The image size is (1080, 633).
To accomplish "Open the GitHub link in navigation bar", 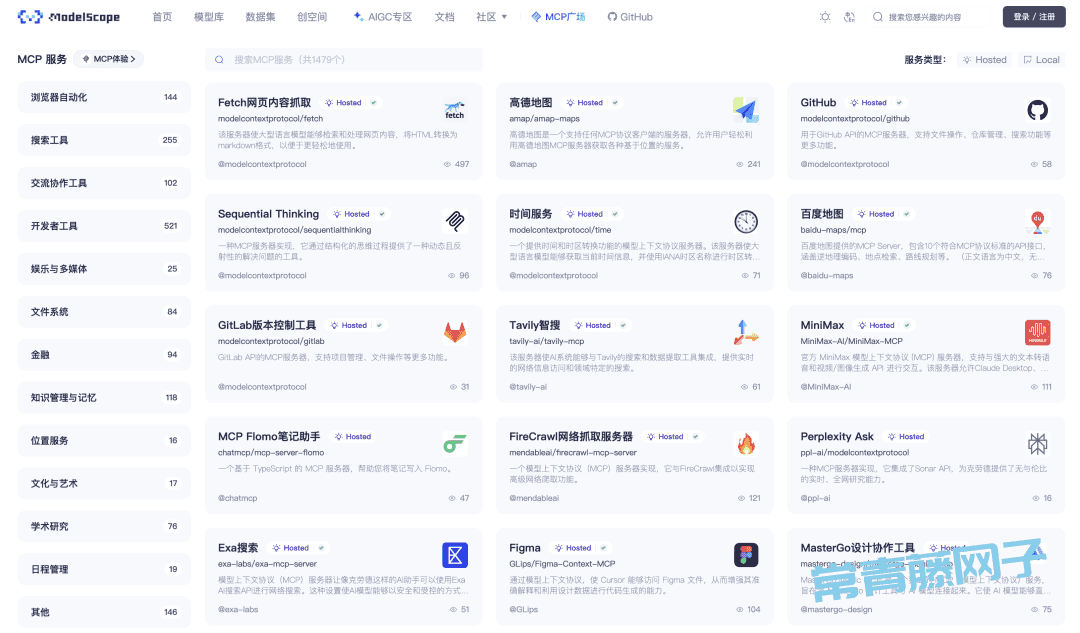I will tap(630, 17).
